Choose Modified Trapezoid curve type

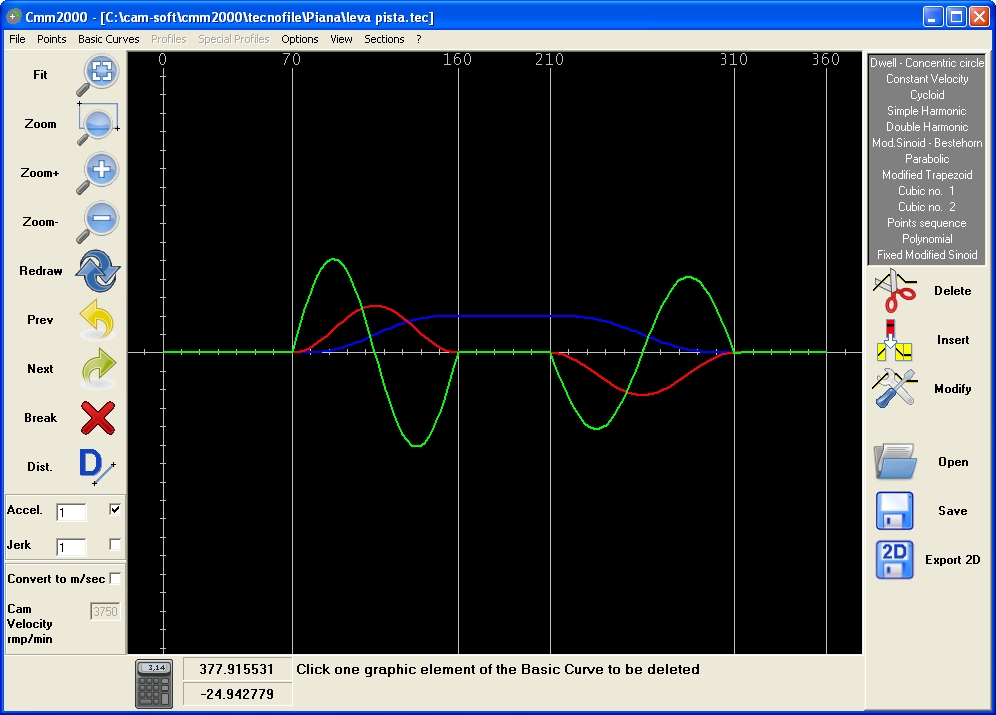927,175
